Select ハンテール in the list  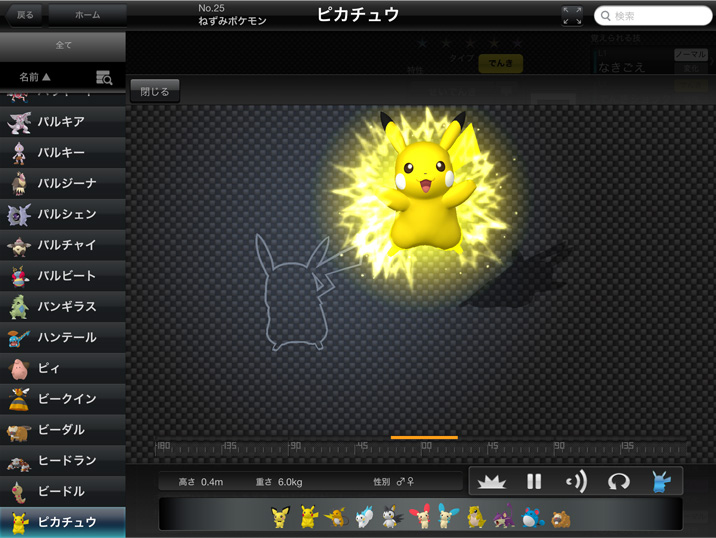pos(63,338)
